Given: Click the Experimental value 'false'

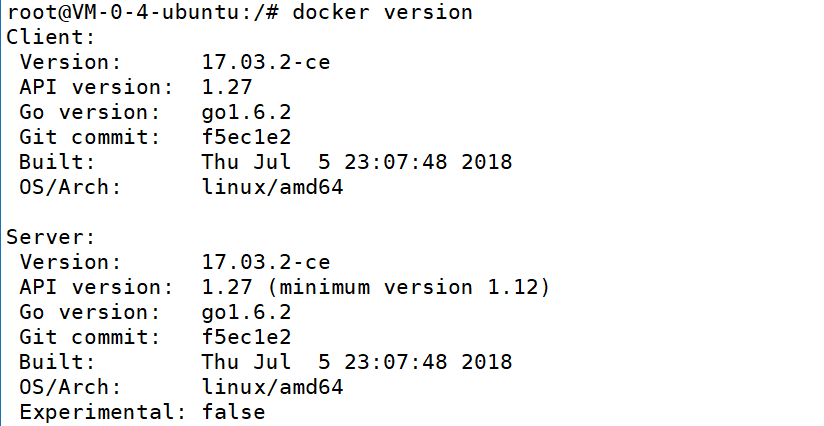Looking at the screenshot, I should pos(233,412).
